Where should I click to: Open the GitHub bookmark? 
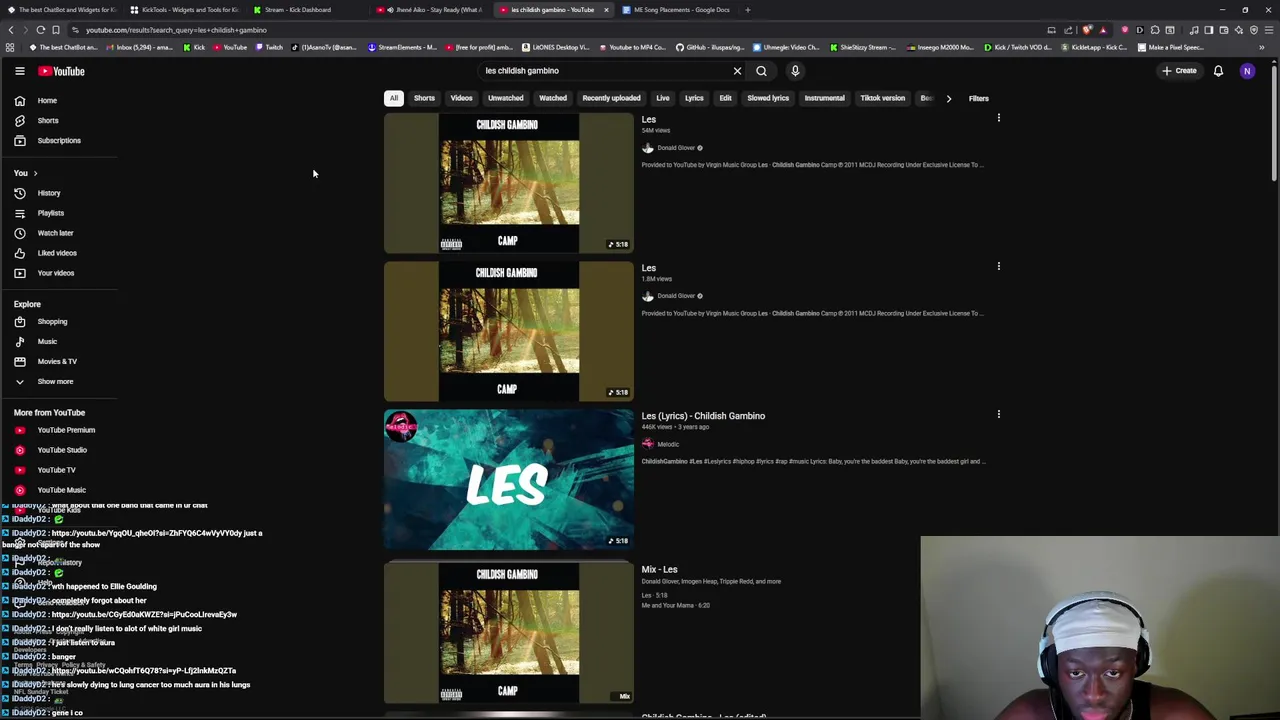coord(709,47)
